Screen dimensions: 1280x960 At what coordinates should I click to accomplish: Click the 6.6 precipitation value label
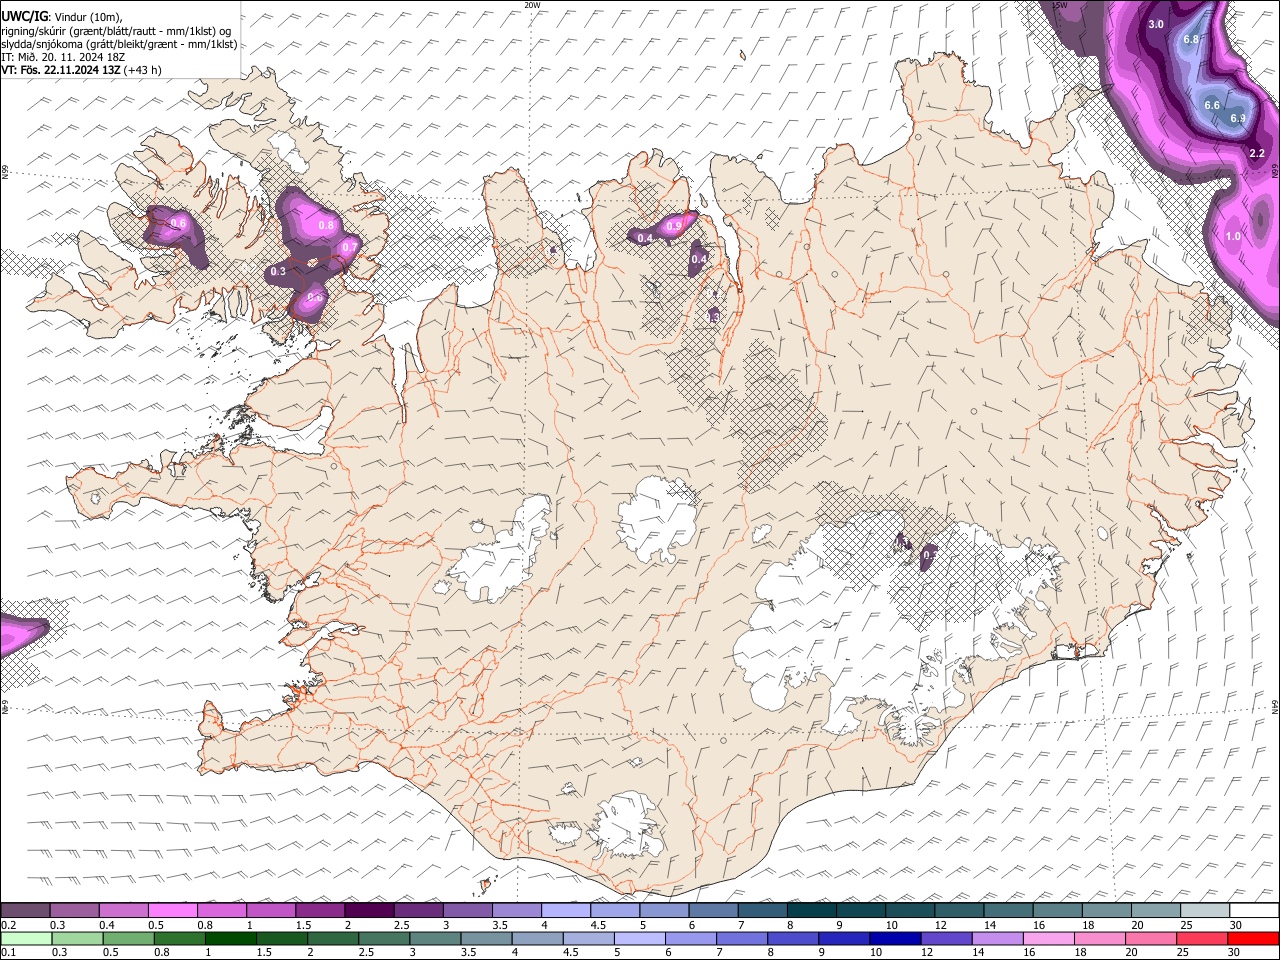(x=1212, y=105)
